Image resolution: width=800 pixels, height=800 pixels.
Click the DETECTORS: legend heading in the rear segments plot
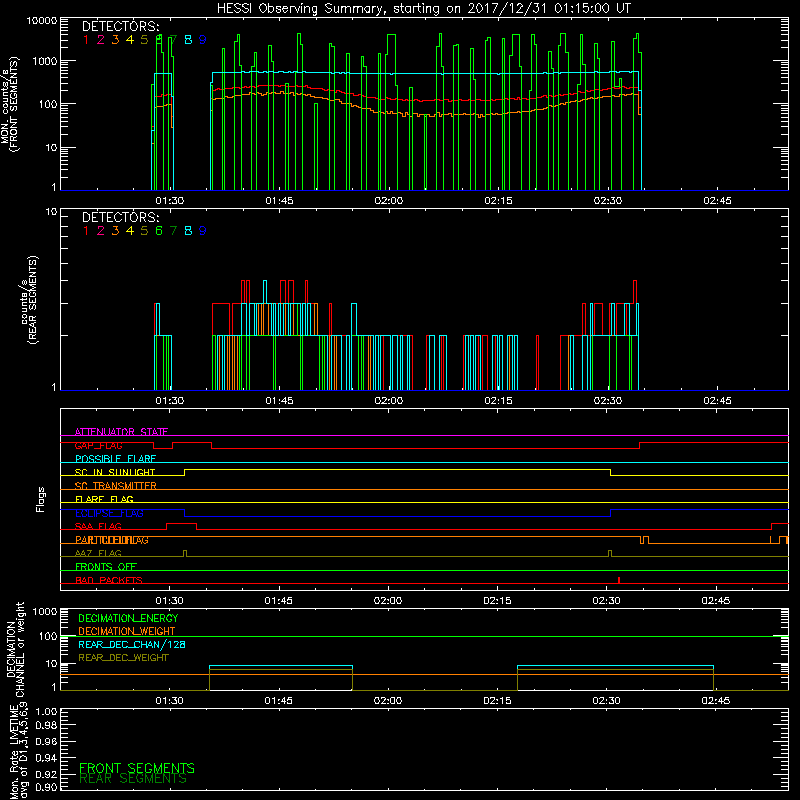pos(120,217)
